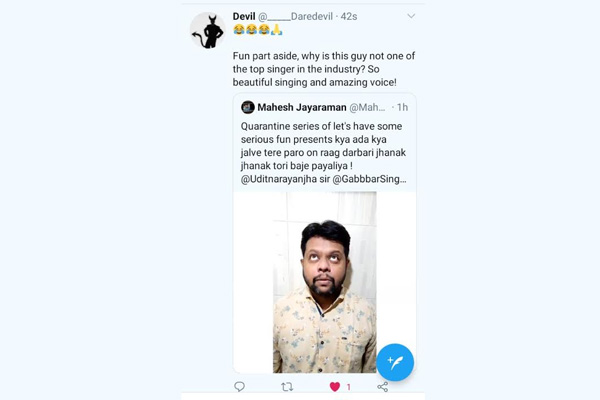Image resolution: width=600 pixels, height=400 pixels.
Task: Click the 1h quoted tweet timestamp
Action: pos(402,107)
